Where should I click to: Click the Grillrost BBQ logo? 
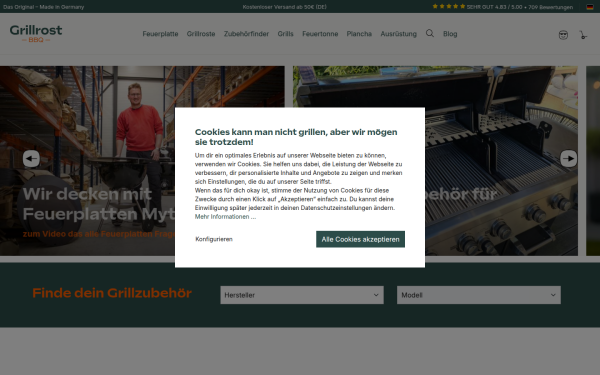pyautogui.click(x=36, y=33)
